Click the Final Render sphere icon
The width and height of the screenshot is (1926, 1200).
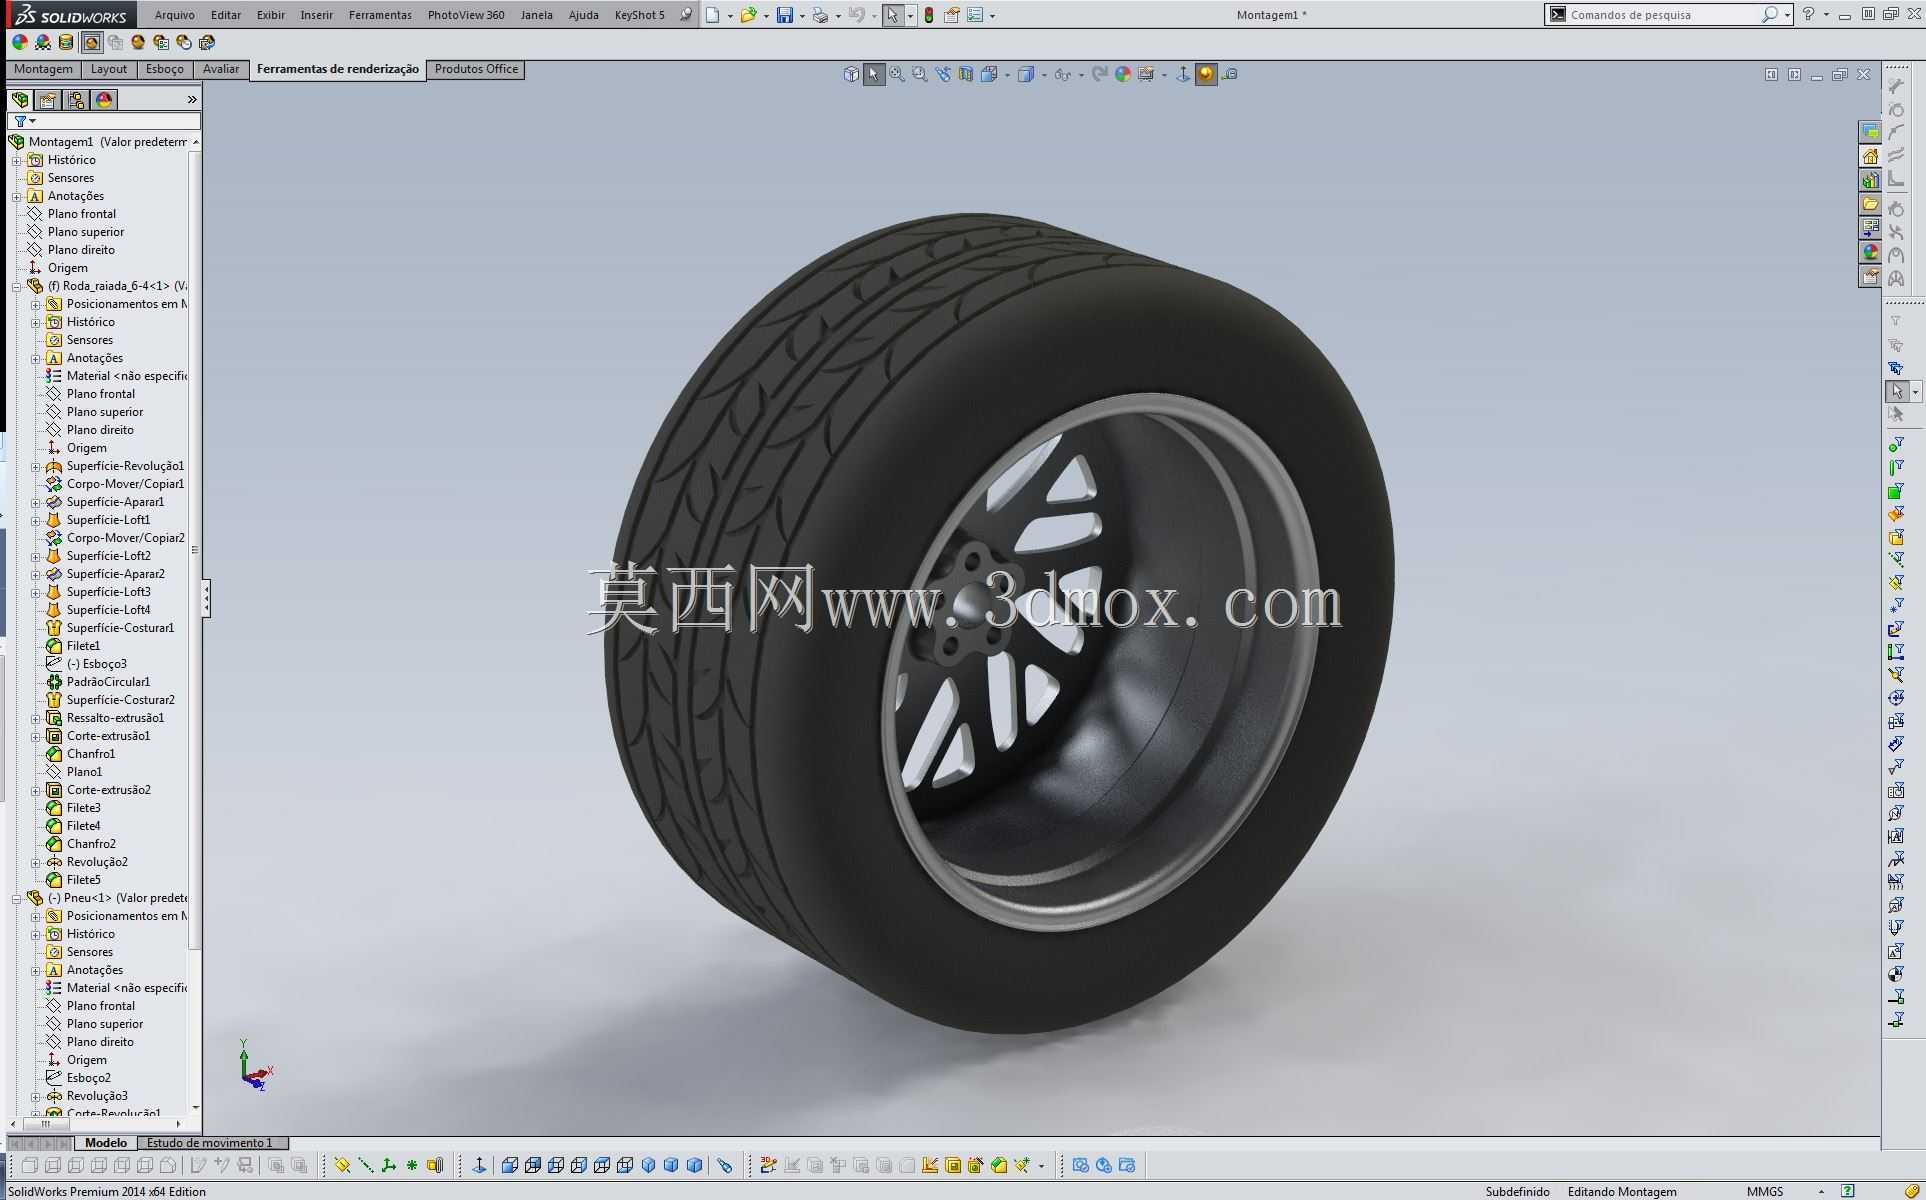point(138,42)
